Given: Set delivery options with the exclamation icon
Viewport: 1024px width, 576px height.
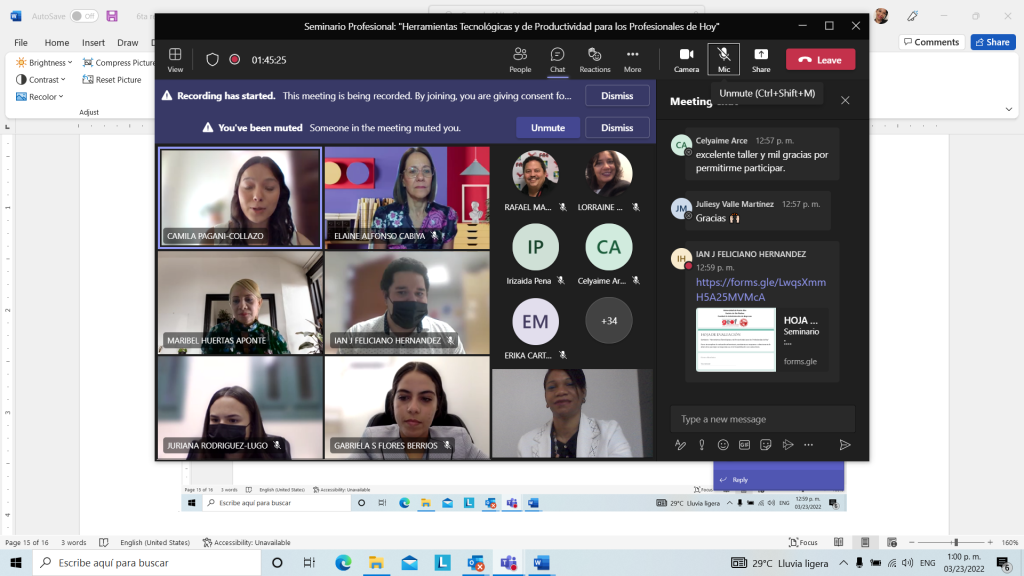Looking at the screenshot, I should tap(701, 445).
